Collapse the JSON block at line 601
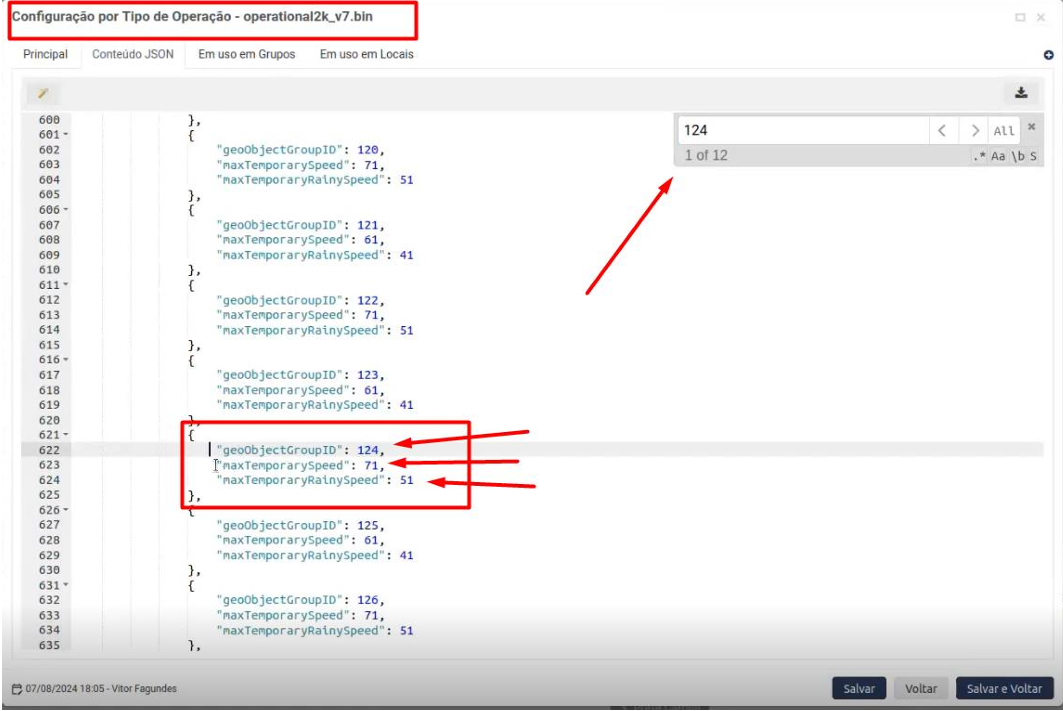Viewport: 1063px width, 711px height. coord(66,135)
